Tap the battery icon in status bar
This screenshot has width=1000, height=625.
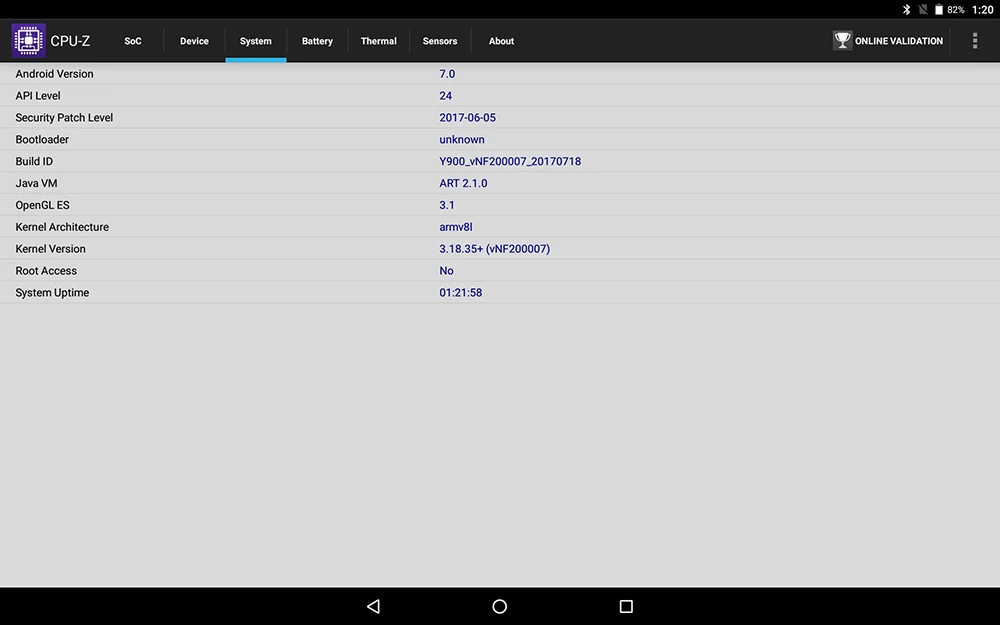pyautogui.click(x=939, y=10)
